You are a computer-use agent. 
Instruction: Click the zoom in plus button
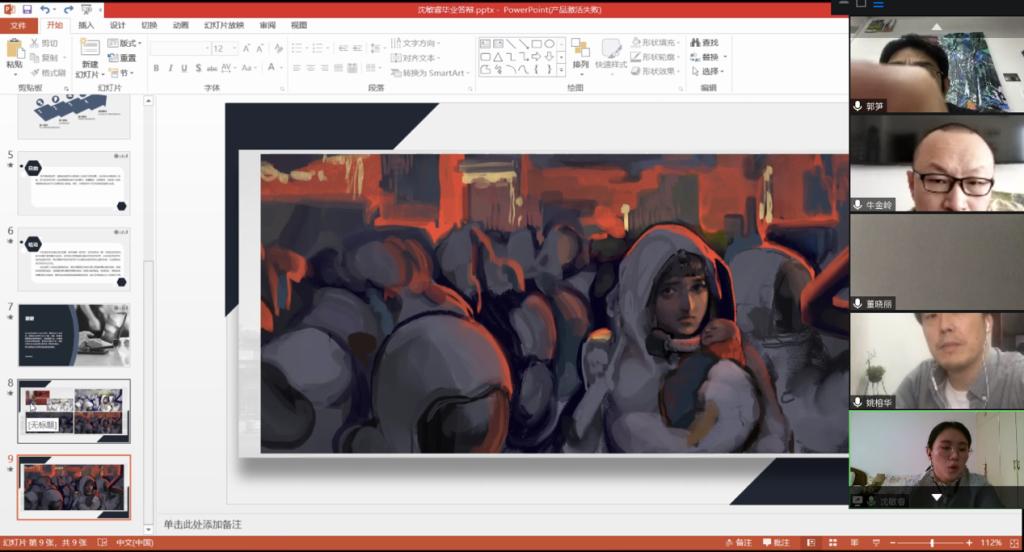click(969, 543)
